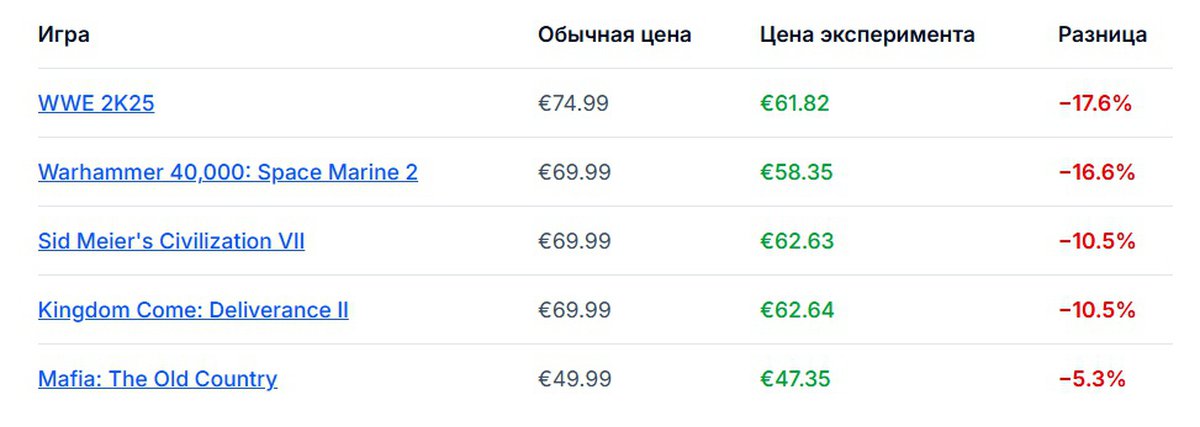
Task: Select the −16.6% difference value
Action: tap(1096, 172)
